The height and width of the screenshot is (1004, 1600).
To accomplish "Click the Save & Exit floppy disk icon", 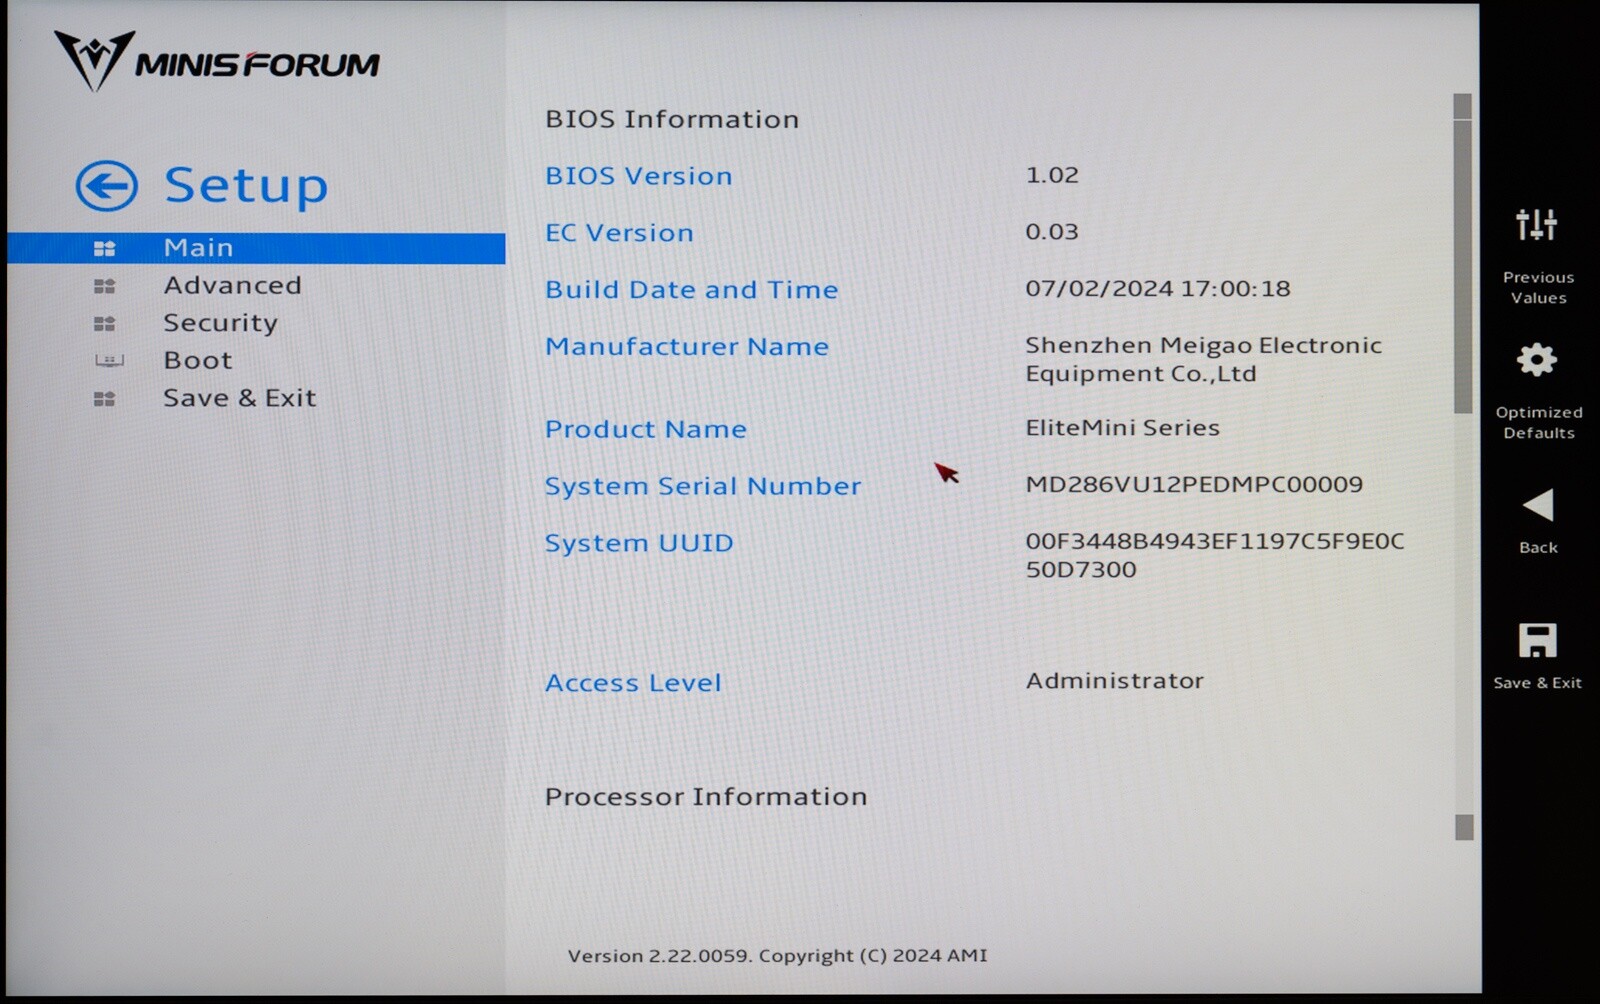I will pos(1537,641).
